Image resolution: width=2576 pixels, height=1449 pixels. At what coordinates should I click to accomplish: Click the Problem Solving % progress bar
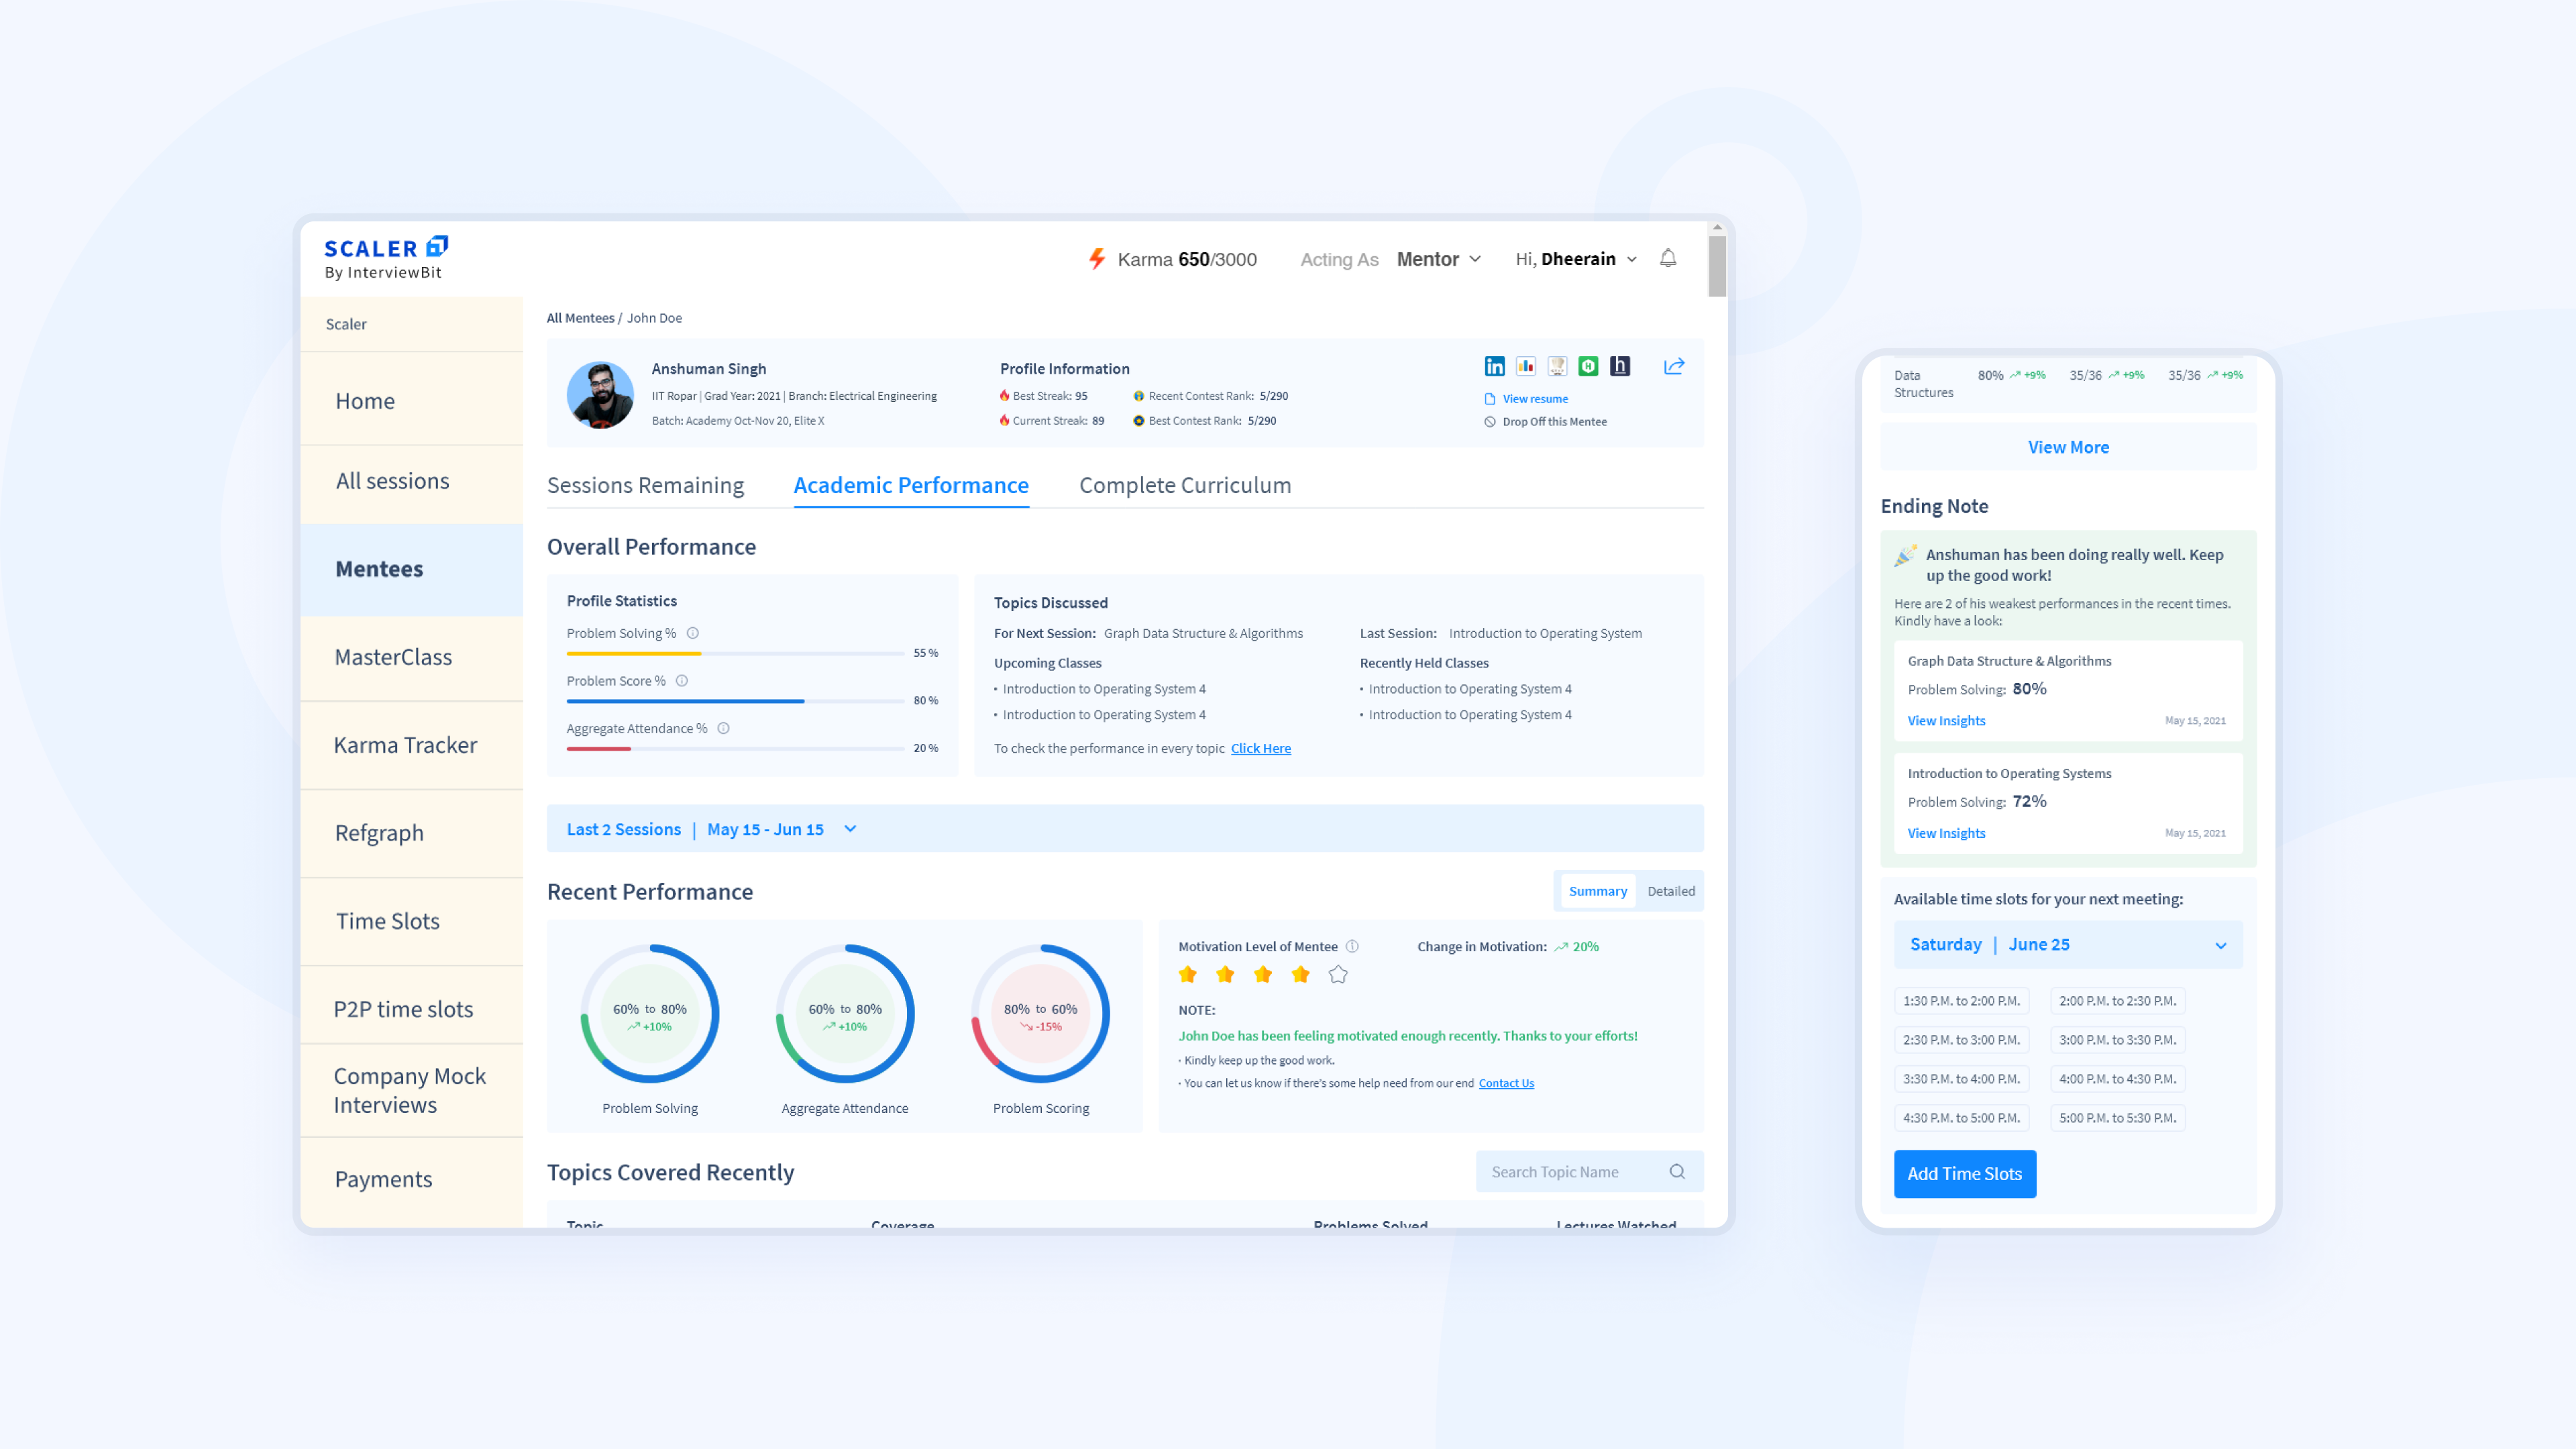point(735,653)
